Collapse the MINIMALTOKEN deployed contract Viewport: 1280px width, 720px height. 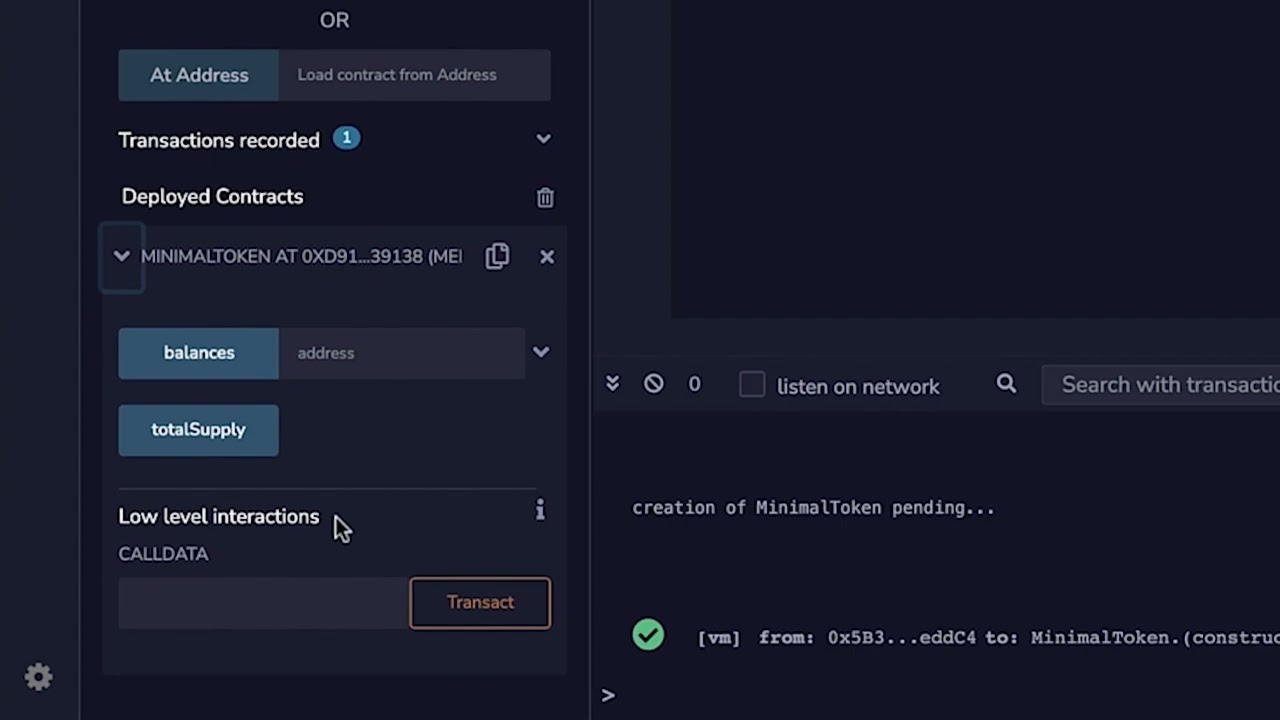pos(121,256)
